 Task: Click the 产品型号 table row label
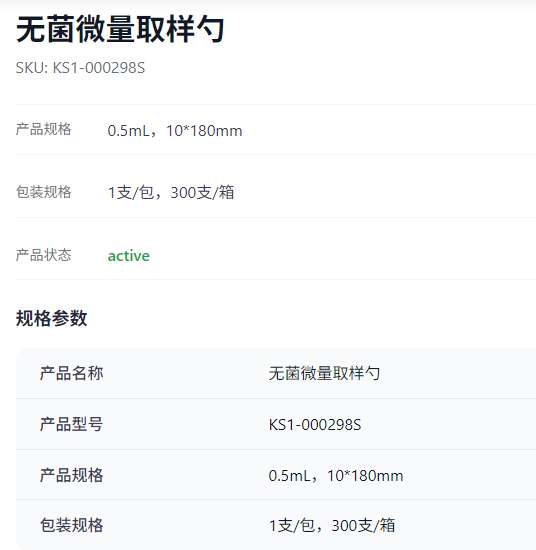point(72,424)
